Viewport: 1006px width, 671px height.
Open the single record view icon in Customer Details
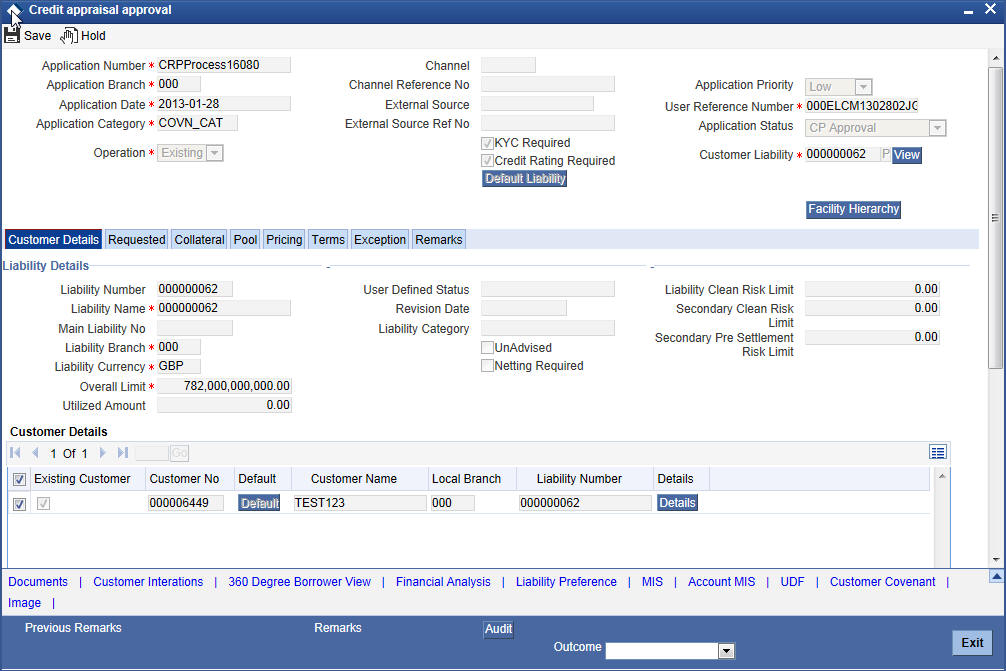coord(937,453)
